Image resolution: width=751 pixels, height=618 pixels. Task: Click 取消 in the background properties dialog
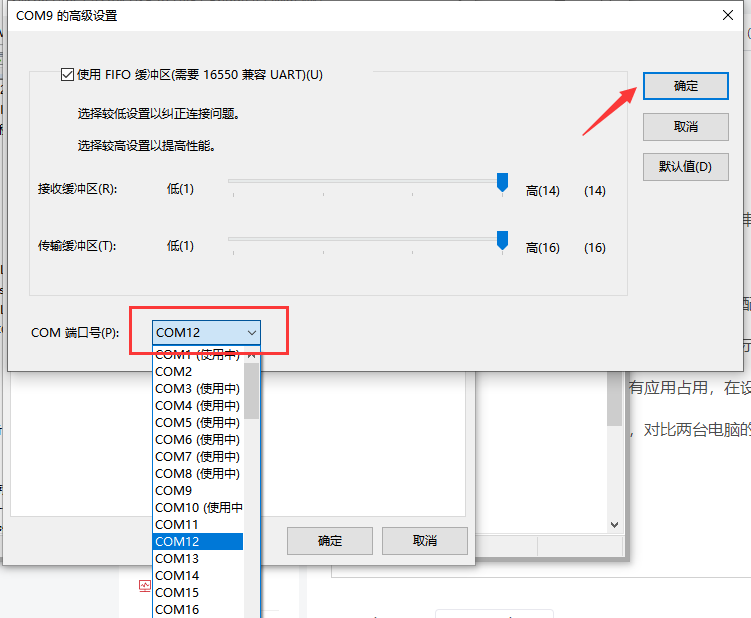pyautogui.click(x=425, y=541)
